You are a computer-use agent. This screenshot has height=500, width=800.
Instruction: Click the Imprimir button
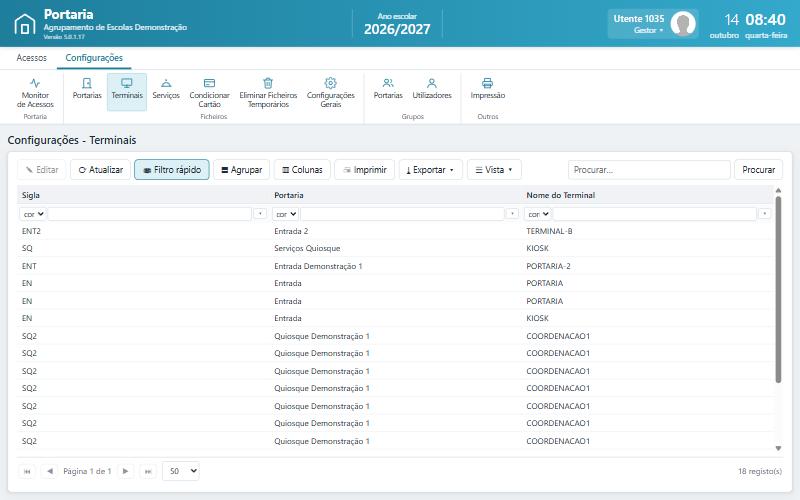tap(364, 169)
